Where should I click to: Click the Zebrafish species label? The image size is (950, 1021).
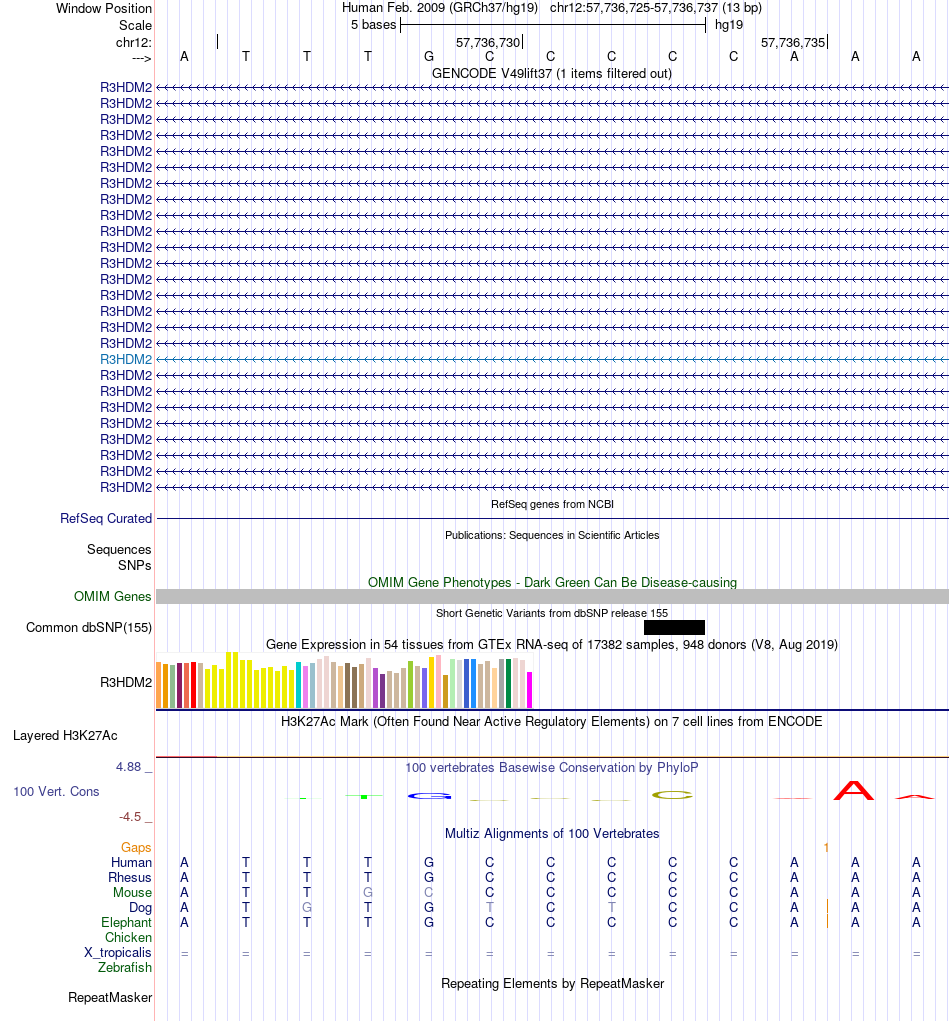124,967
